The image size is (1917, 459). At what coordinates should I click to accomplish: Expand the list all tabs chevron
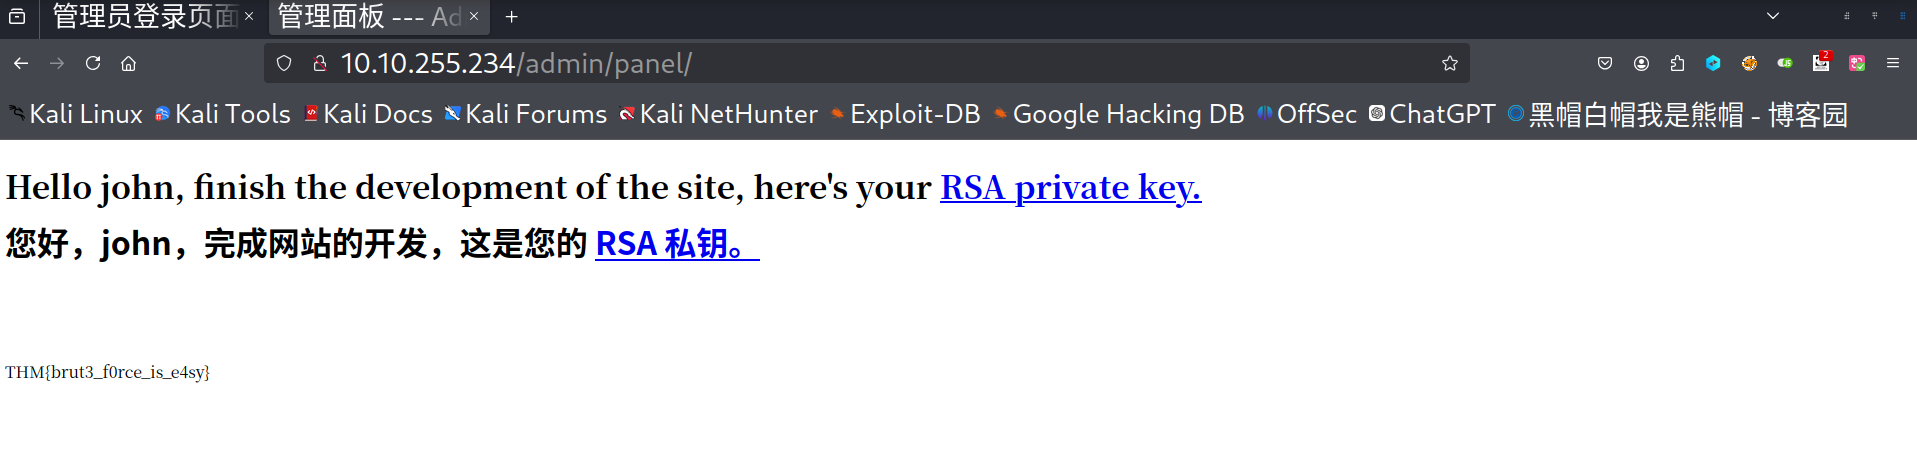(1772, 16)
